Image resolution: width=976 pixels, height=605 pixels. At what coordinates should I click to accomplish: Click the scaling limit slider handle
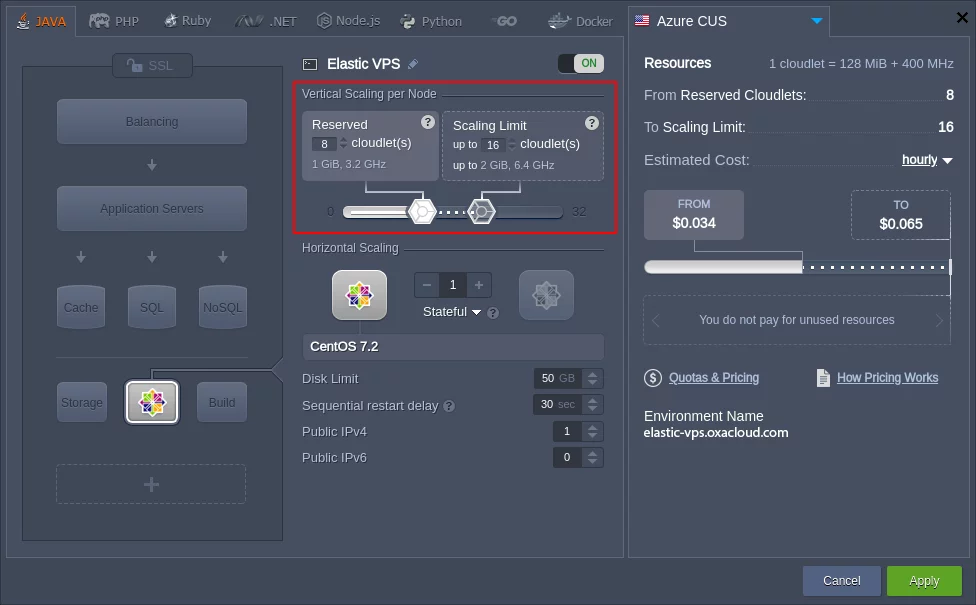click(481, 212)
